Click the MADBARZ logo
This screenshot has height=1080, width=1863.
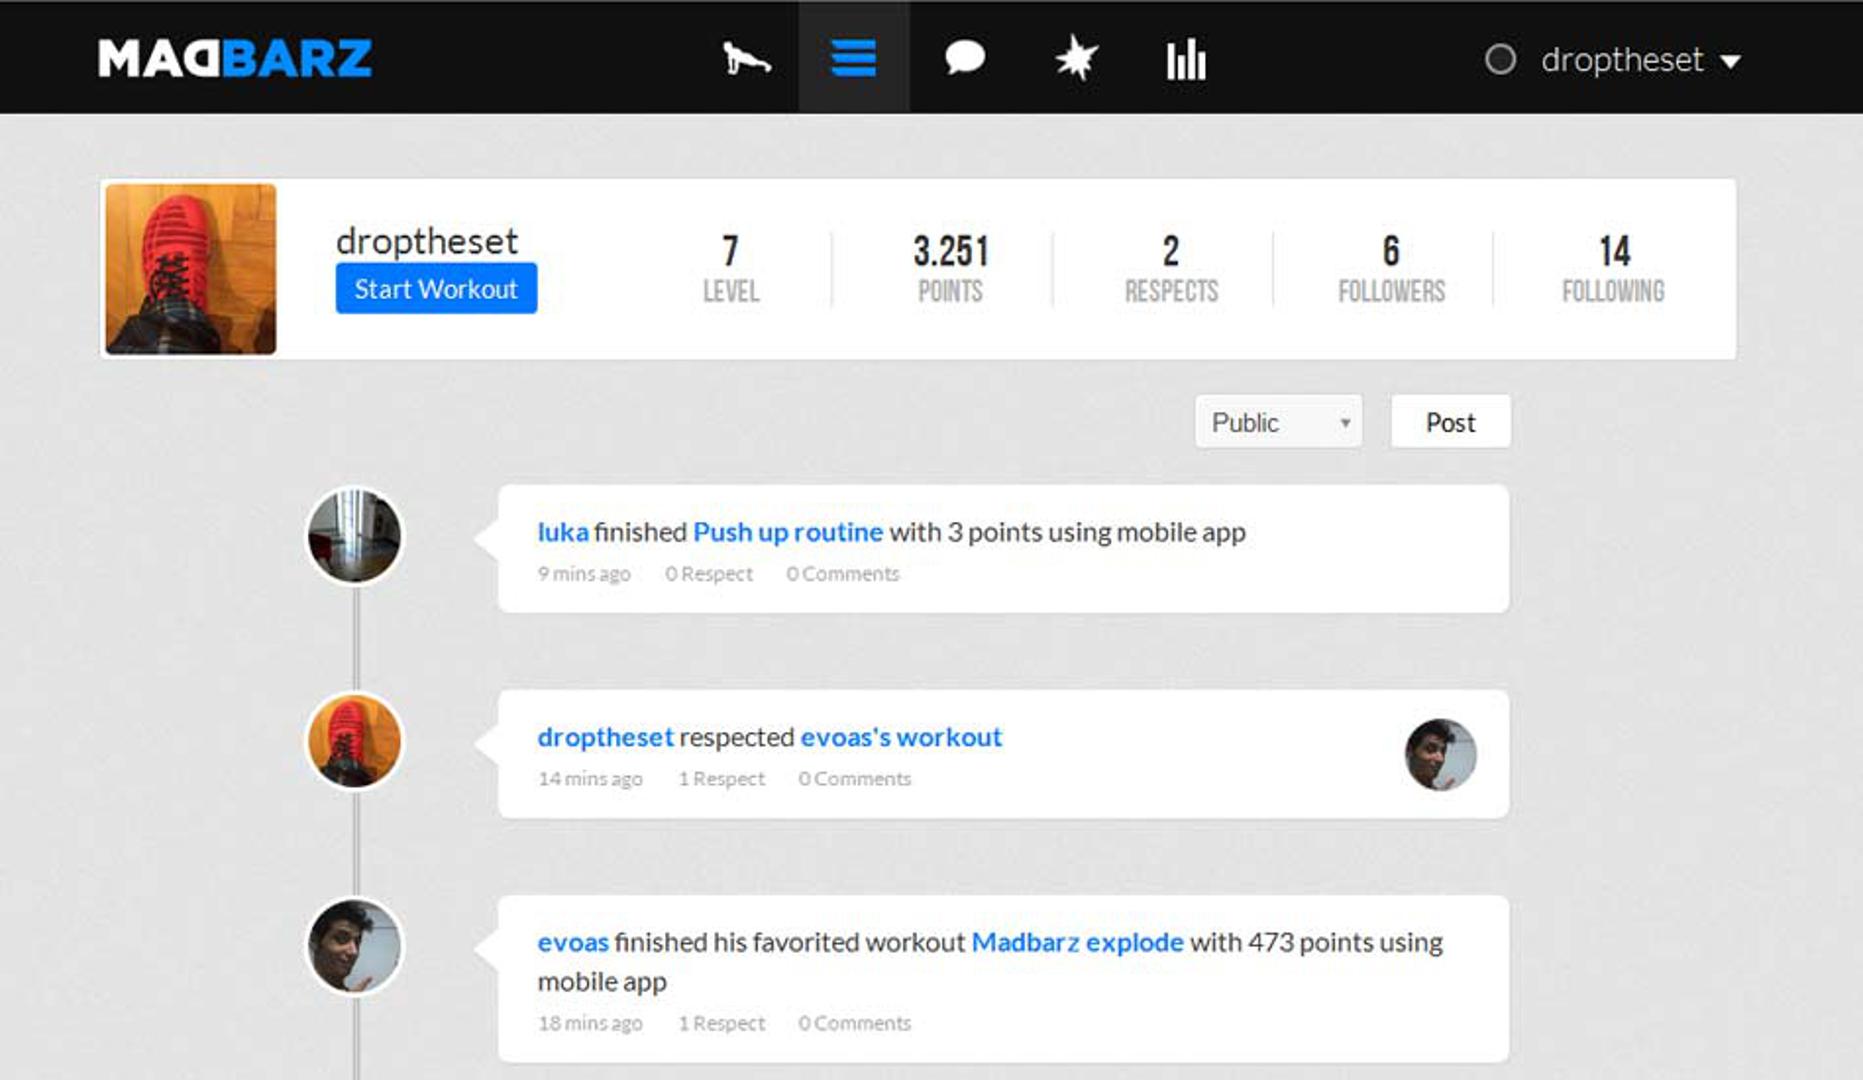235,59
